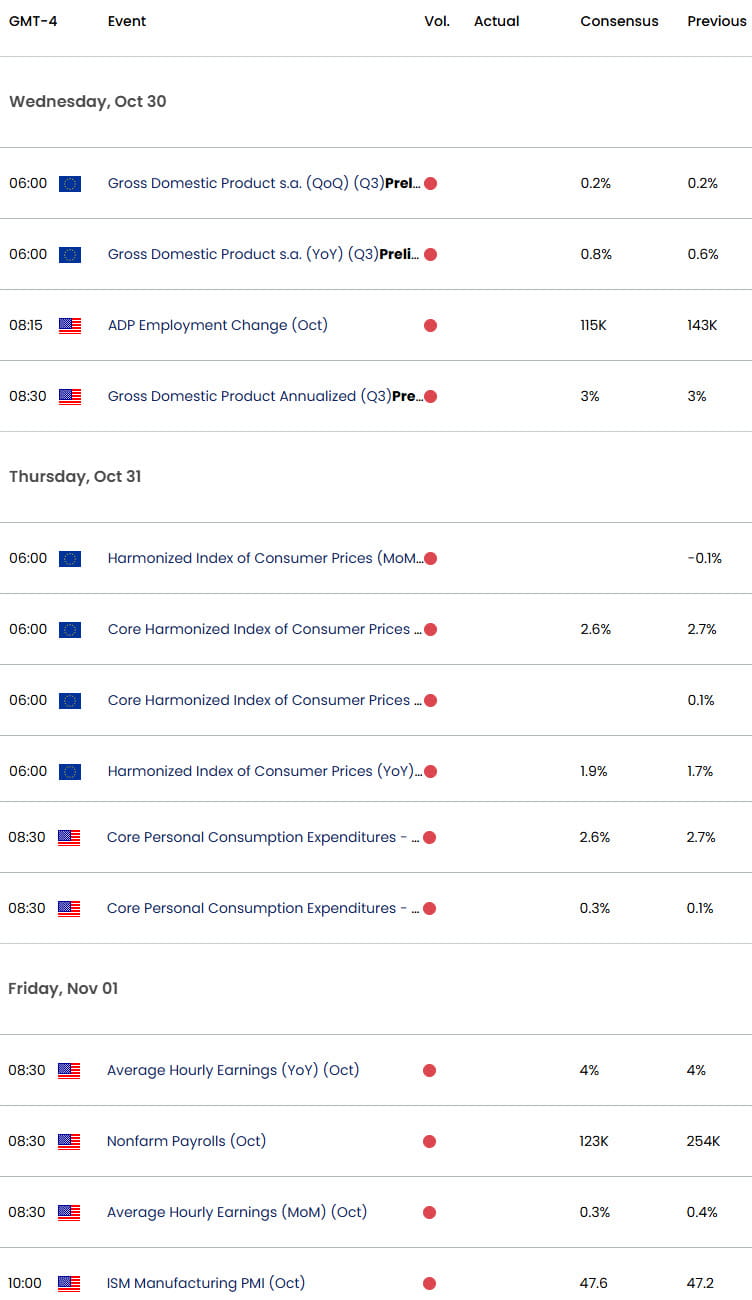Click the EU flag beside Harmonized Index of Consumer Prices (MoM)
This screenshot has height=1300, width=752.
[x=69, y=558]
